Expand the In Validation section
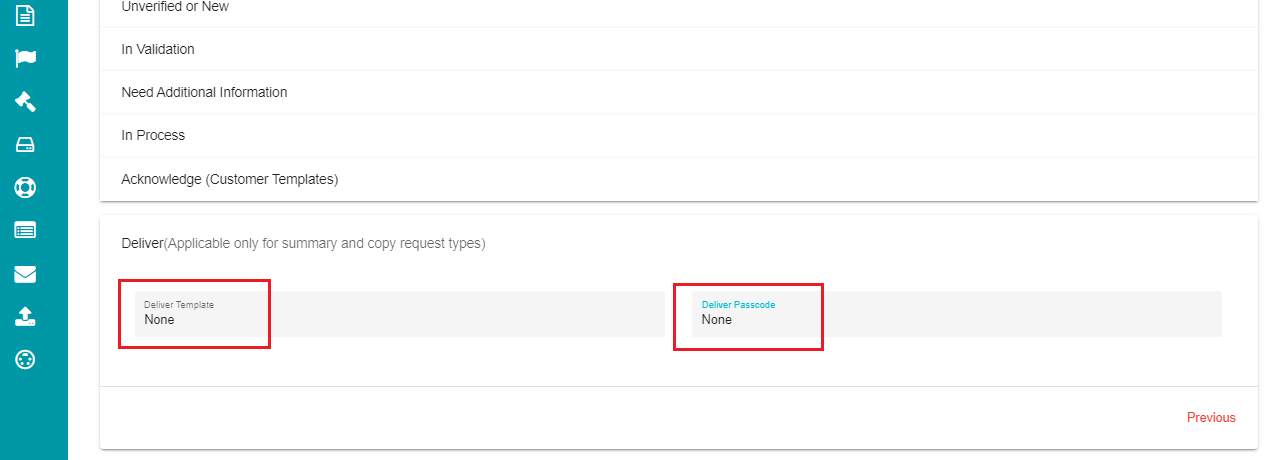1273x460 pixels. click(x=679, y=49)
